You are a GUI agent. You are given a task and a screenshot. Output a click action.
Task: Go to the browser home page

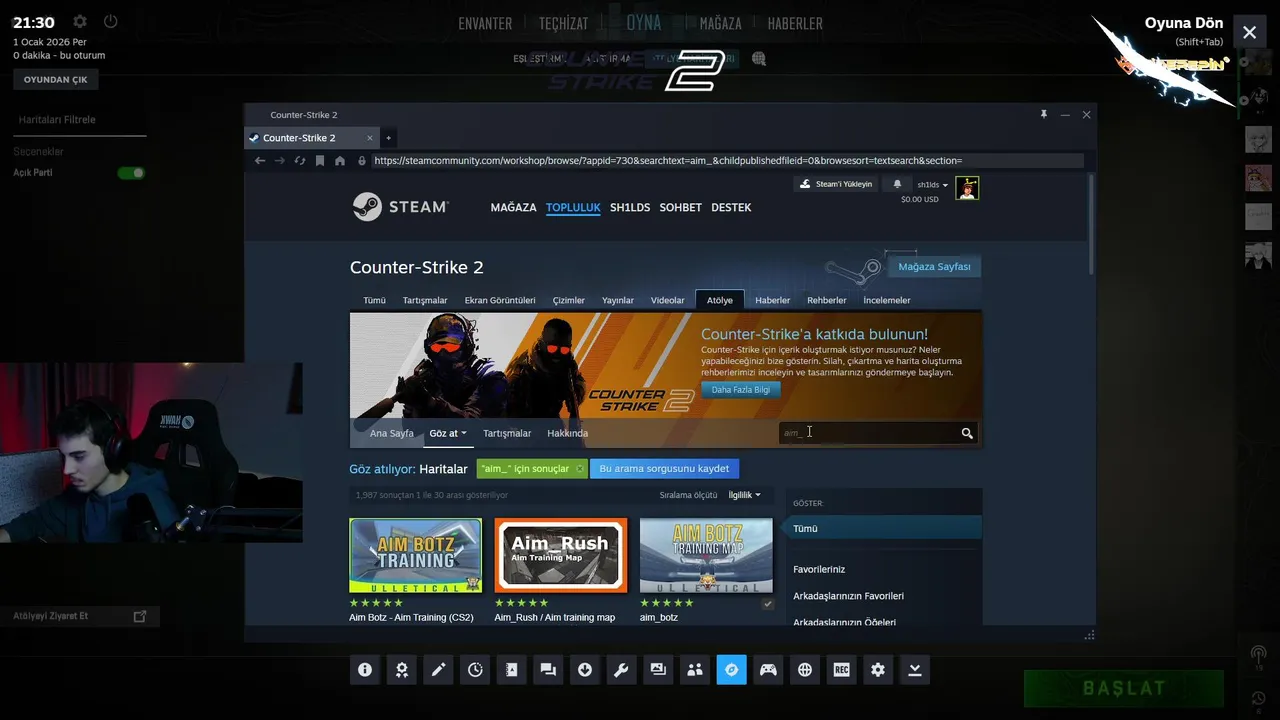pos(340,160)
